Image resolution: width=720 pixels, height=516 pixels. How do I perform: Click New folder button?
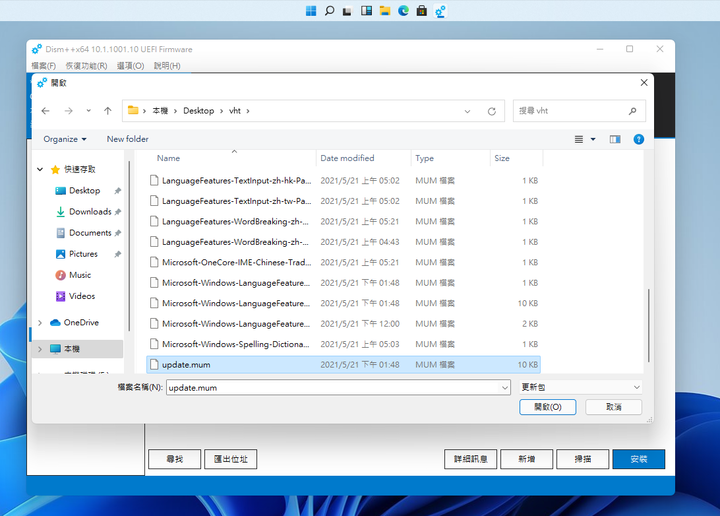tap(128, 139)
